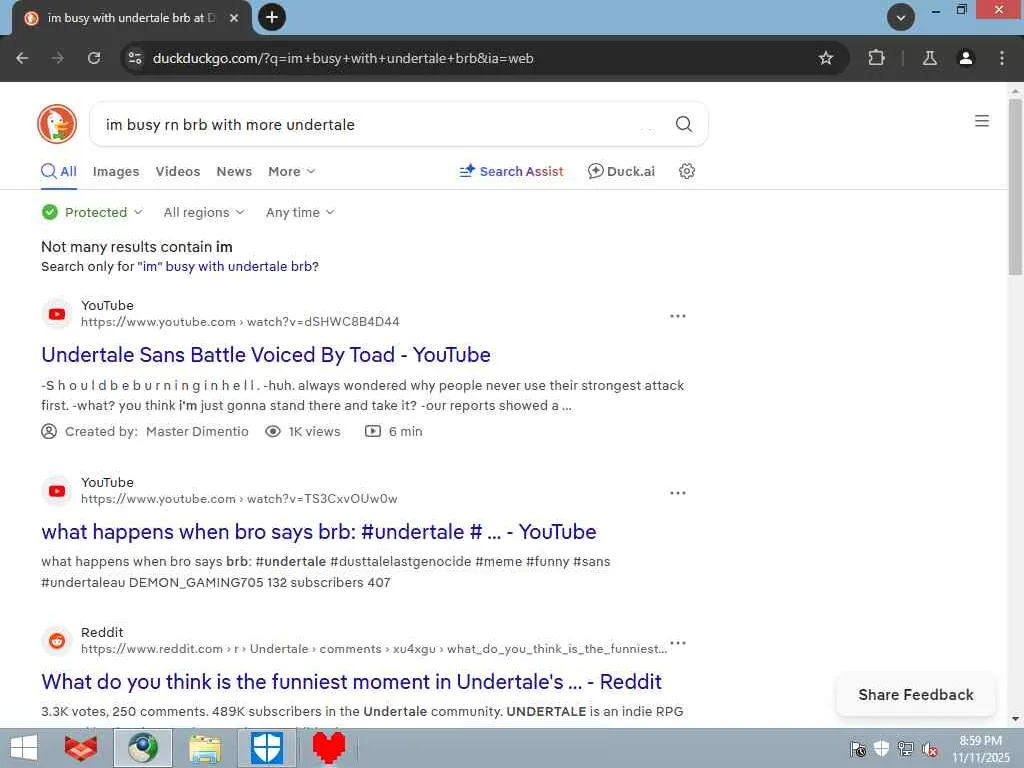
Task: Open 'what happens when bro says brb' result
Action: 319,532
